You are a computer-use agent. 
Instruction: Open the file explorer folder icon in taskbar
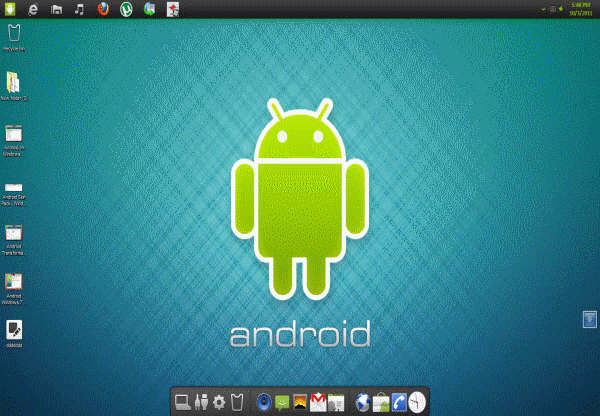pos(56,10)
